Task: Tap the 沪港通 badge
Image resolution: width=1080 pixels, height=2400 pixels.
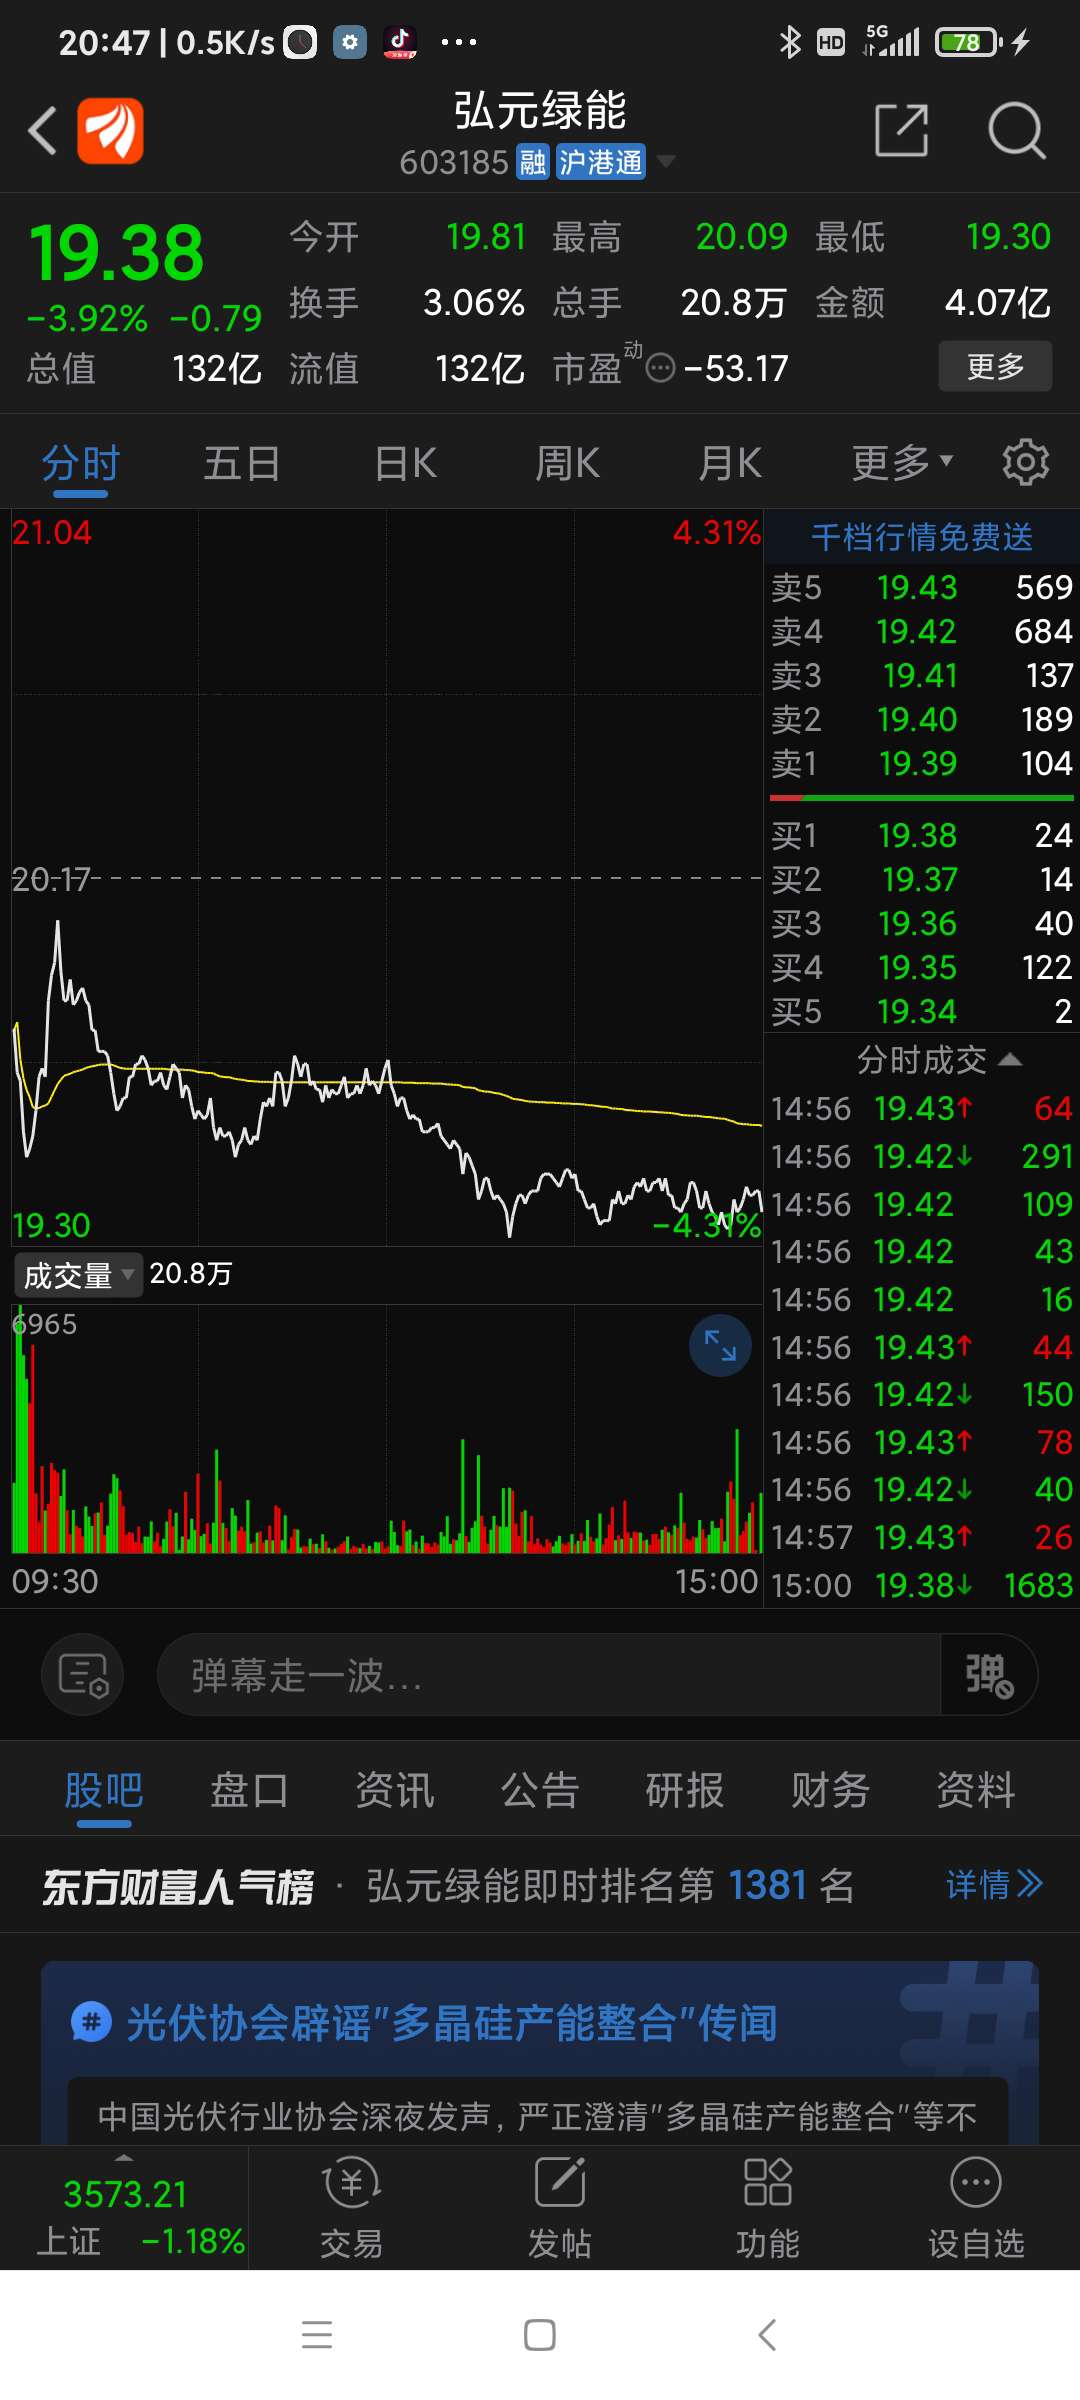Action: click(x=600, y=162)
